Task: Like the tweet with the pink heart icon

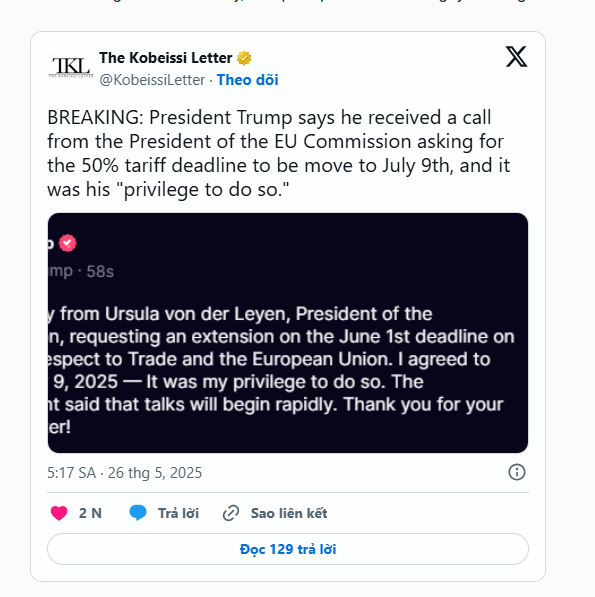Action: click(x=59, y=513)
